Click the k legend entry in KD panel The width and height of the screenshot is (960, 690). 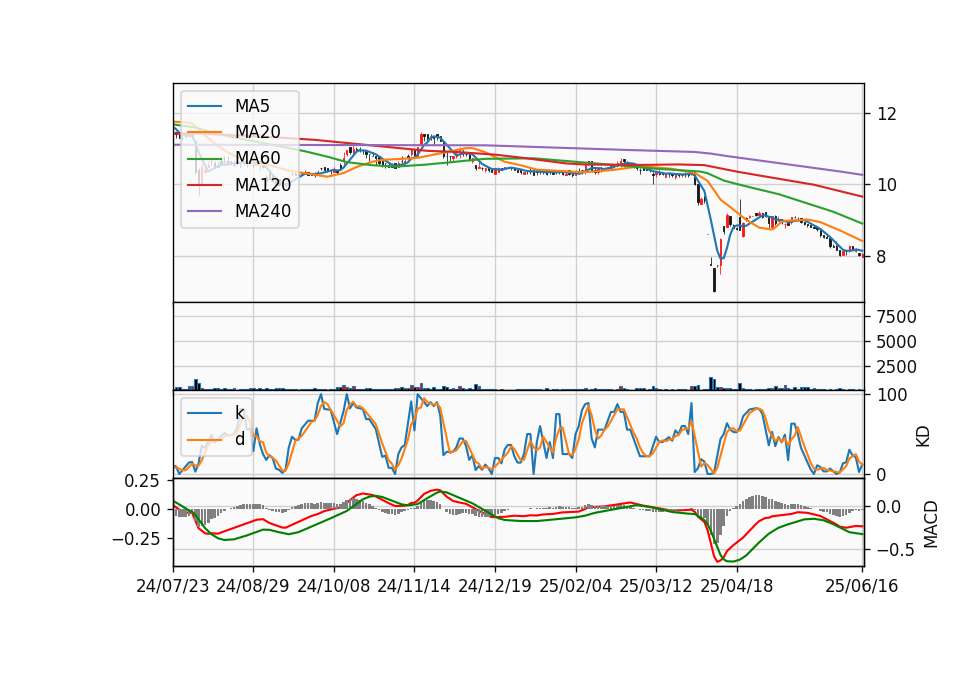pyautogui.click(x=216, y=413)
